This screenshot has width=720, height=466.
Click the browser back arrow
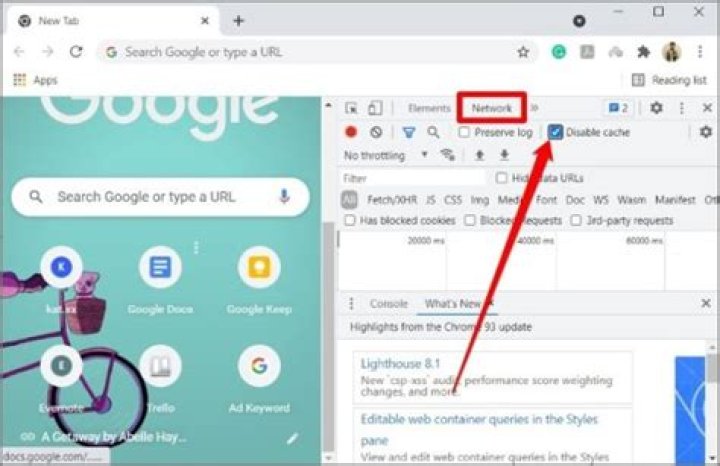19,52
